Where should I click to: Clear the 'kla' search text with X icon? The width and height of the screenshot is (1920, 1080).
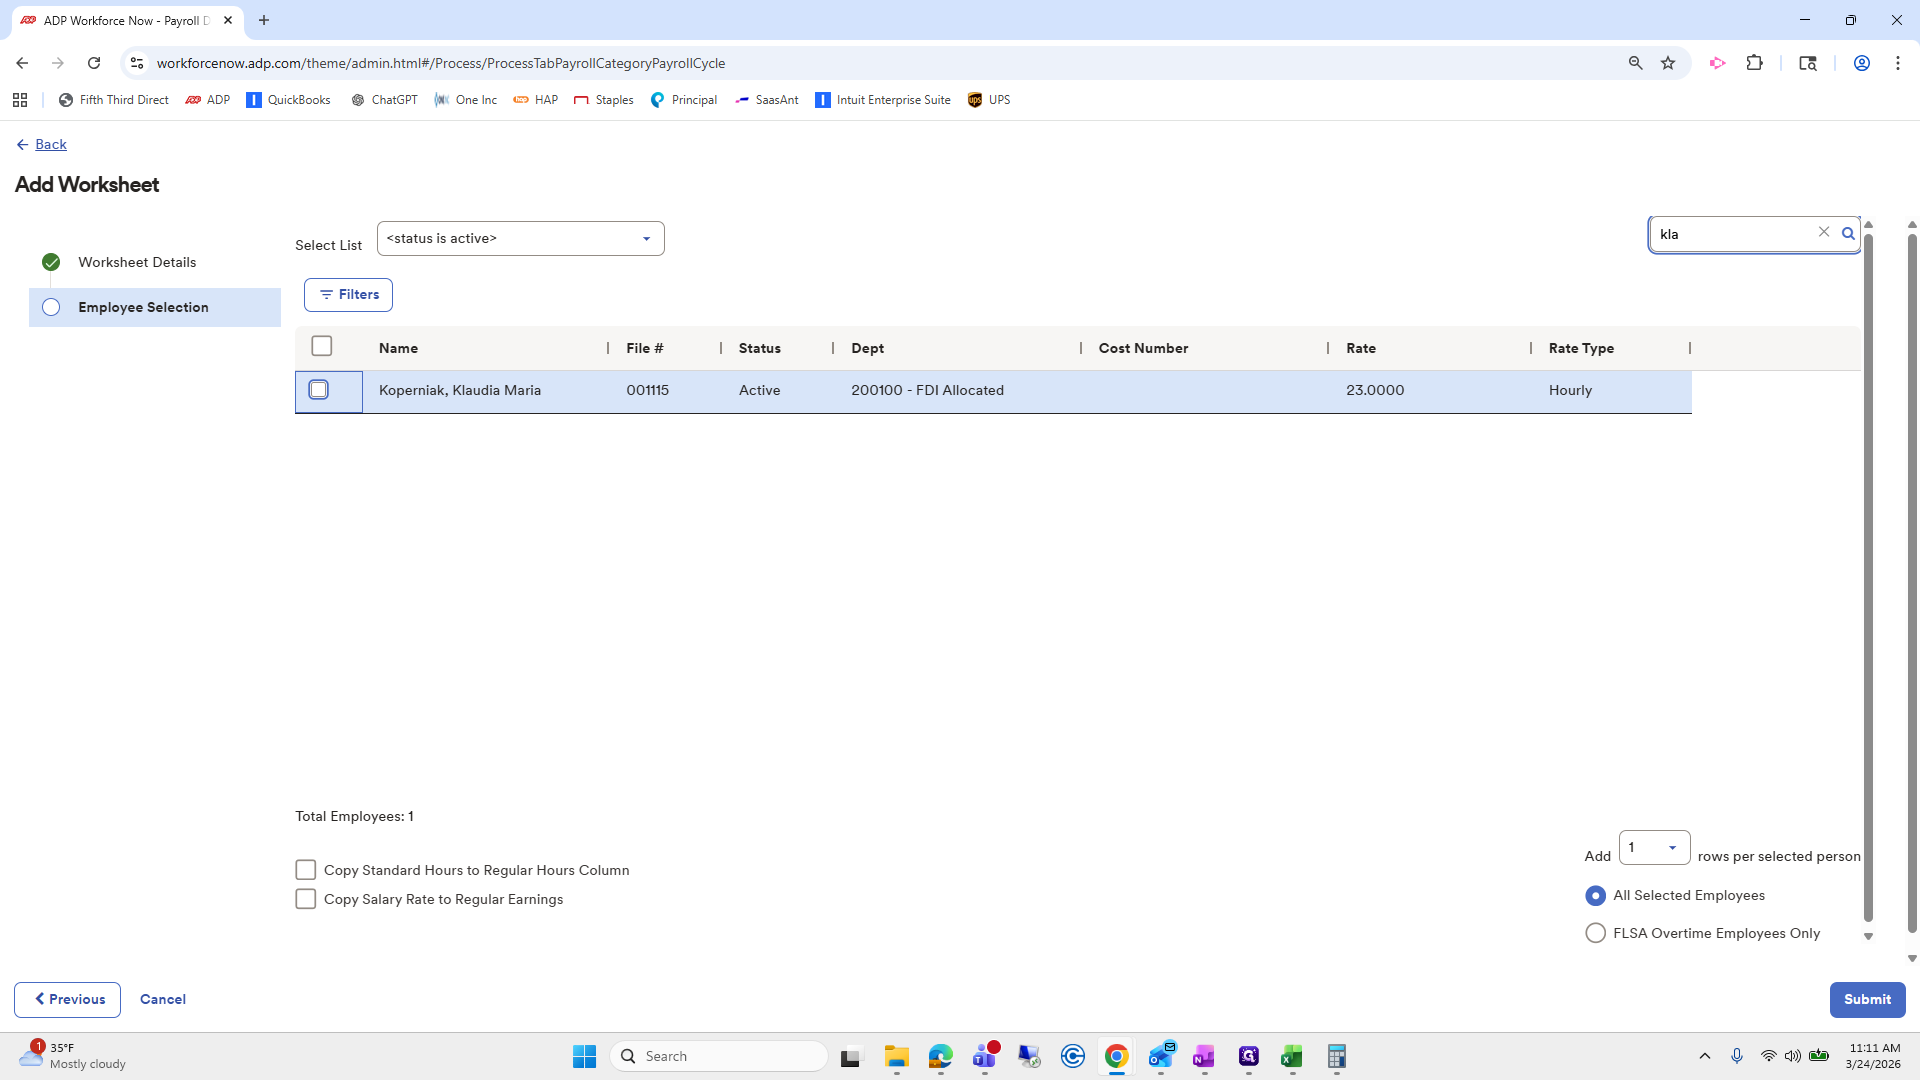tap(1824, 232)
